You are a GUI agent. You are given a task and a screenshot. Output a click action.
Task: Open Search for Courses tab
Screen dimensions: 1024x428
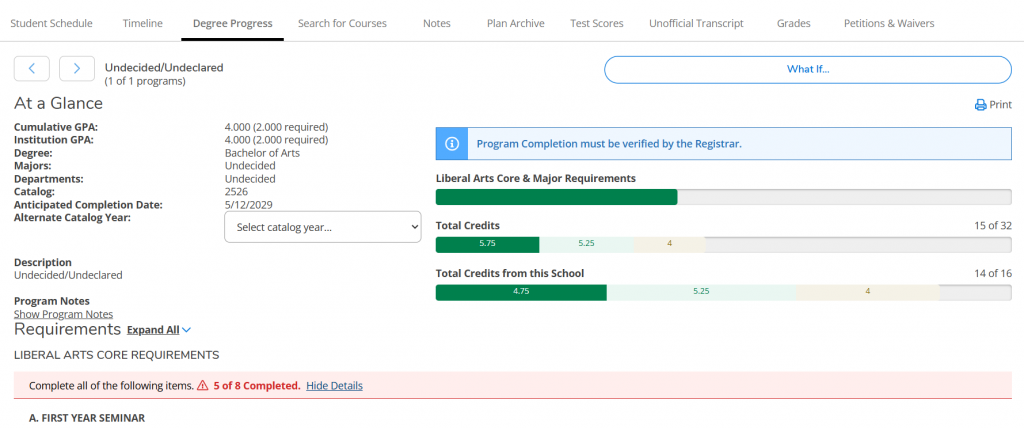(342, 23)
